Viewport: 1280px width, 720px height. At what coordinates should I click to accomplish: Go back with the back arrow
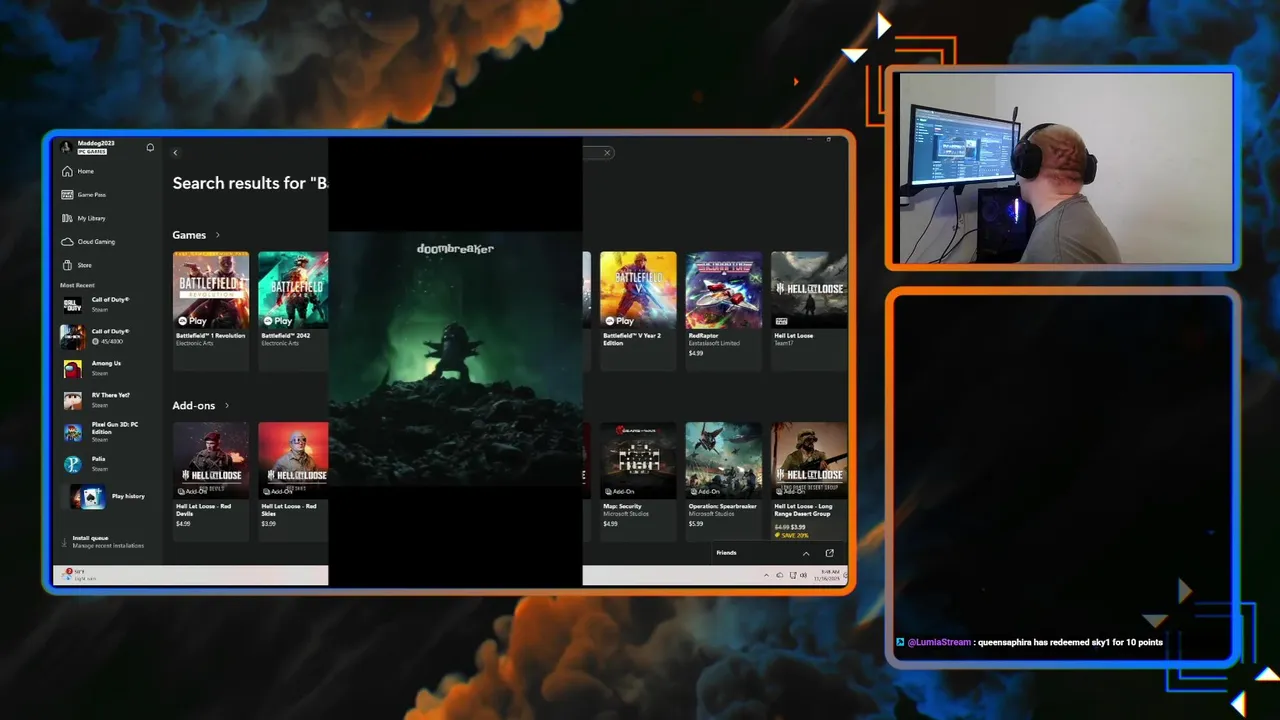175,153
